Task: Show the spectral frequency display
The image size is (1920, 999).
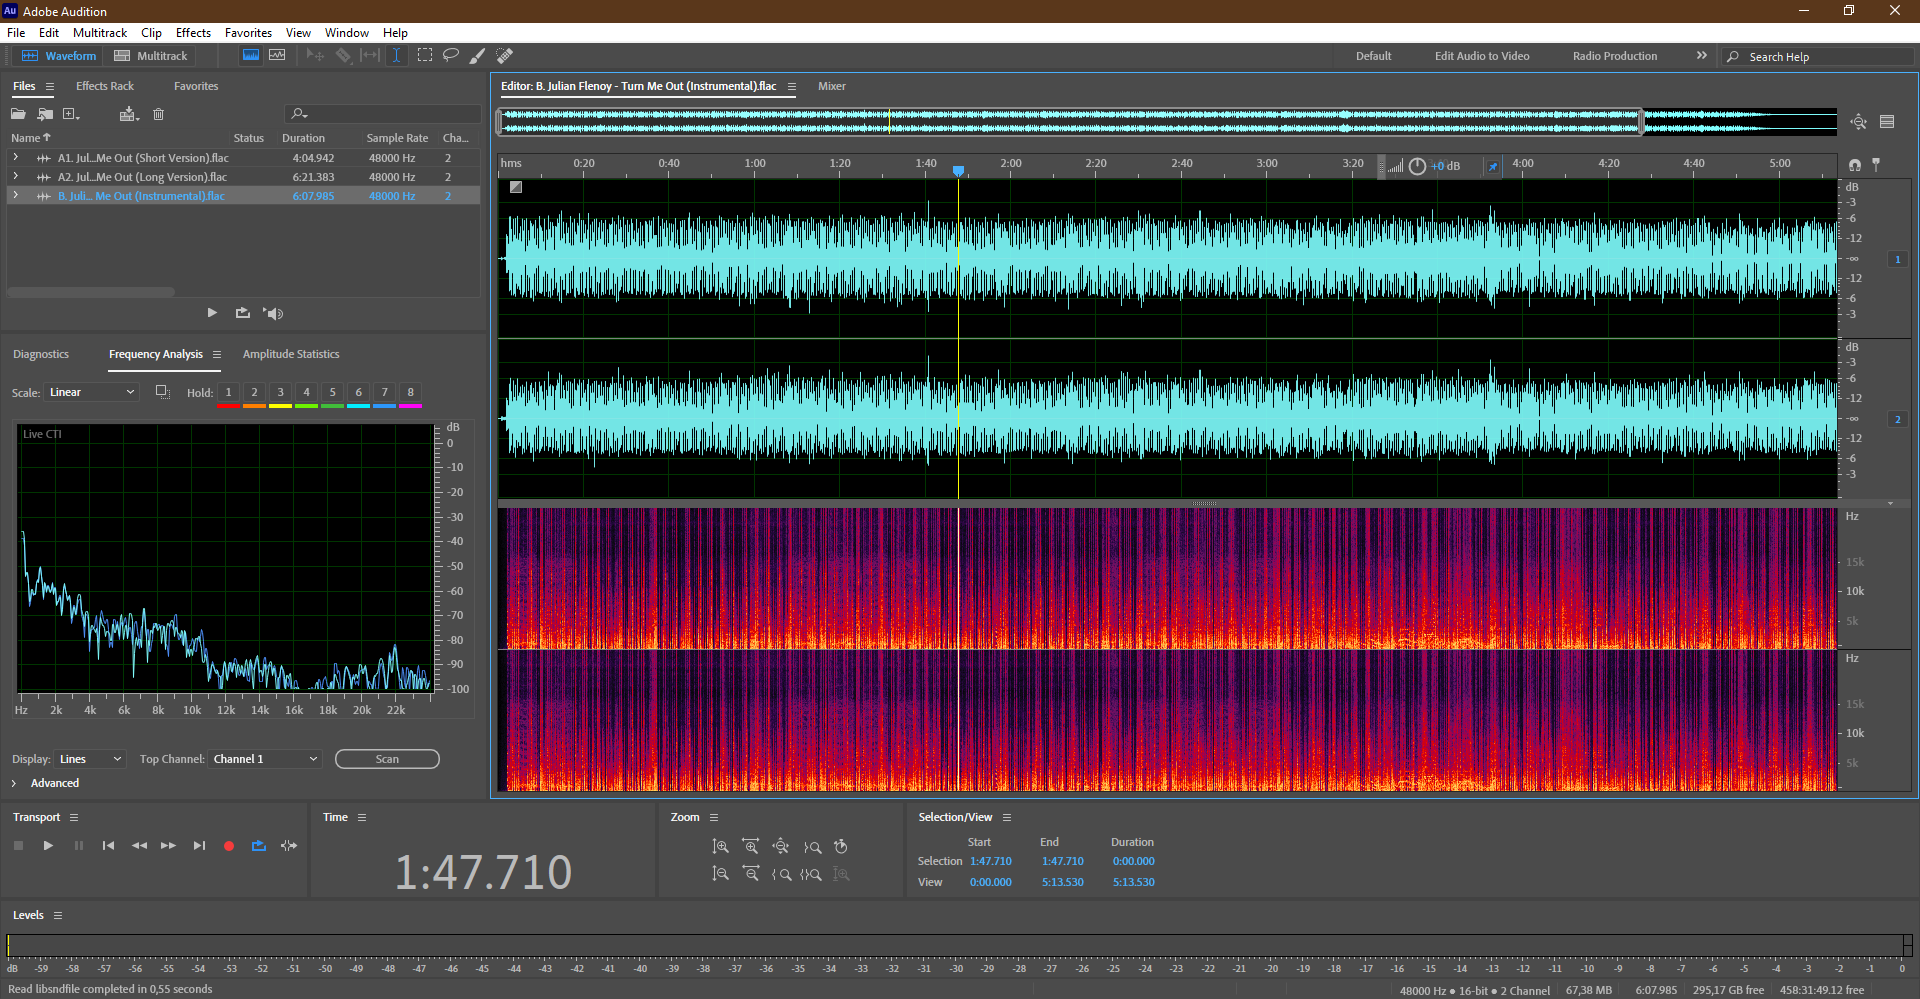Action: tap(251, 56)
